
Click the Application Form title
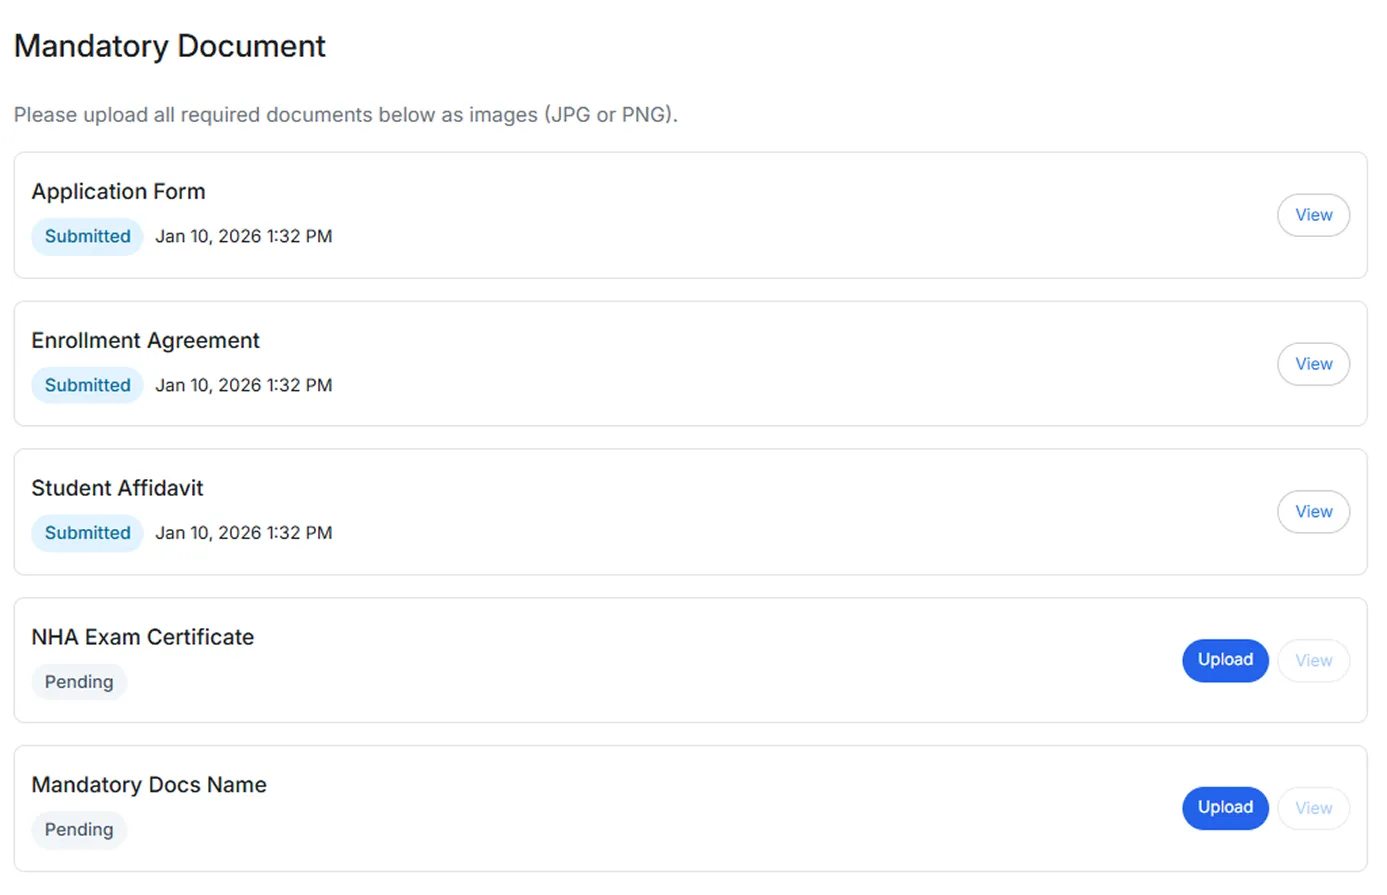click(x=118, y=191)
